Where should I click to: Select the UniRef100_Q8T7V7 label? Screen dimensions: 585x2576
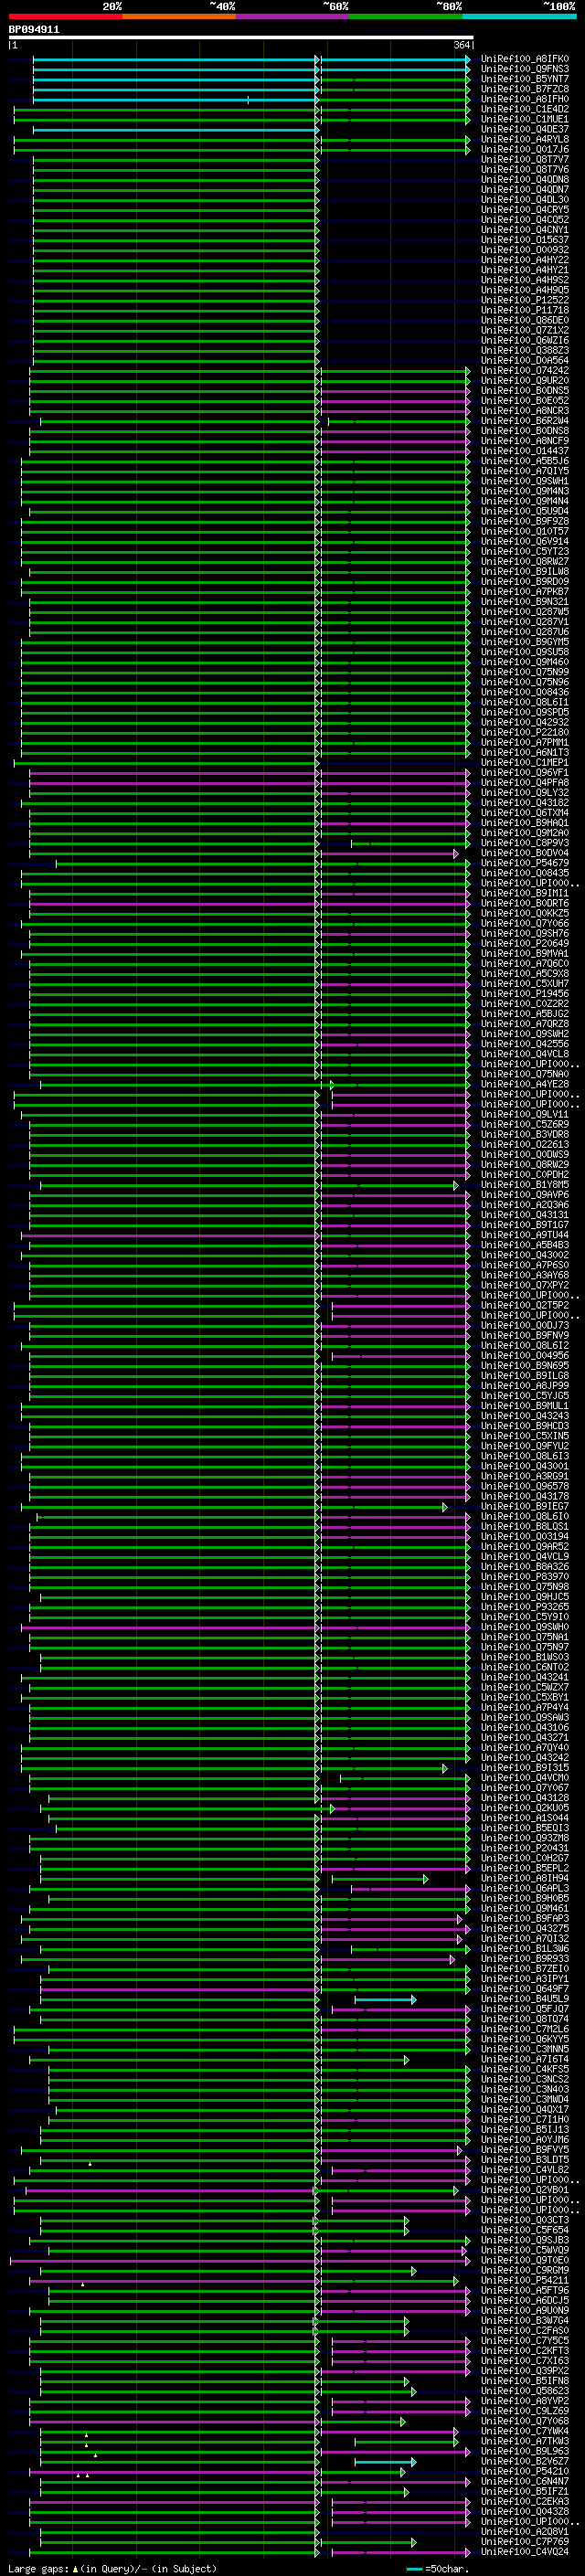click(525, 159)
